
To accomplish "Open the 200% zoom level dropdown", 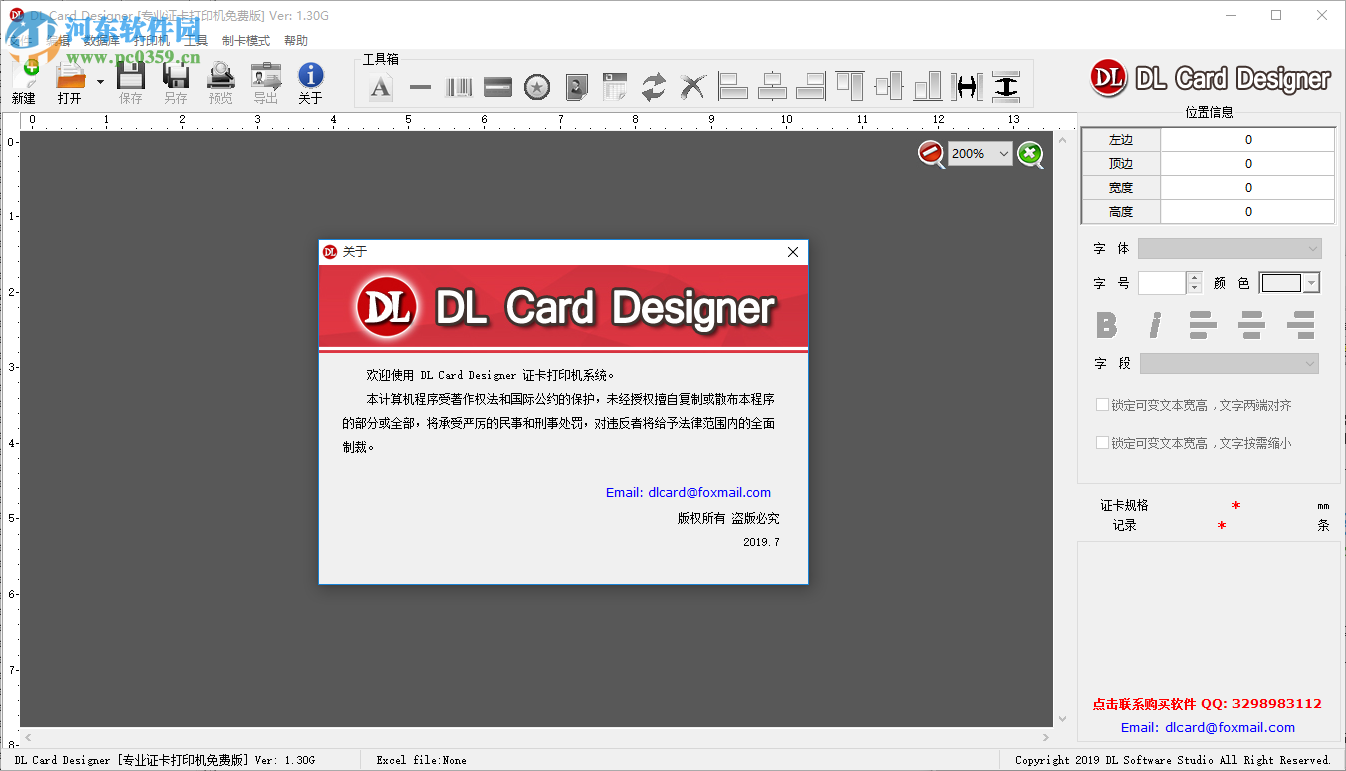I will (1003, 153).
